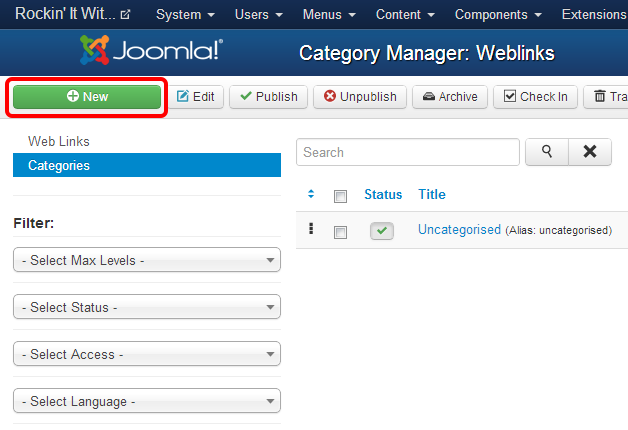Open Select Max Levels dropdown
Viewport: 628px width, 430px height.
(147, 260)
